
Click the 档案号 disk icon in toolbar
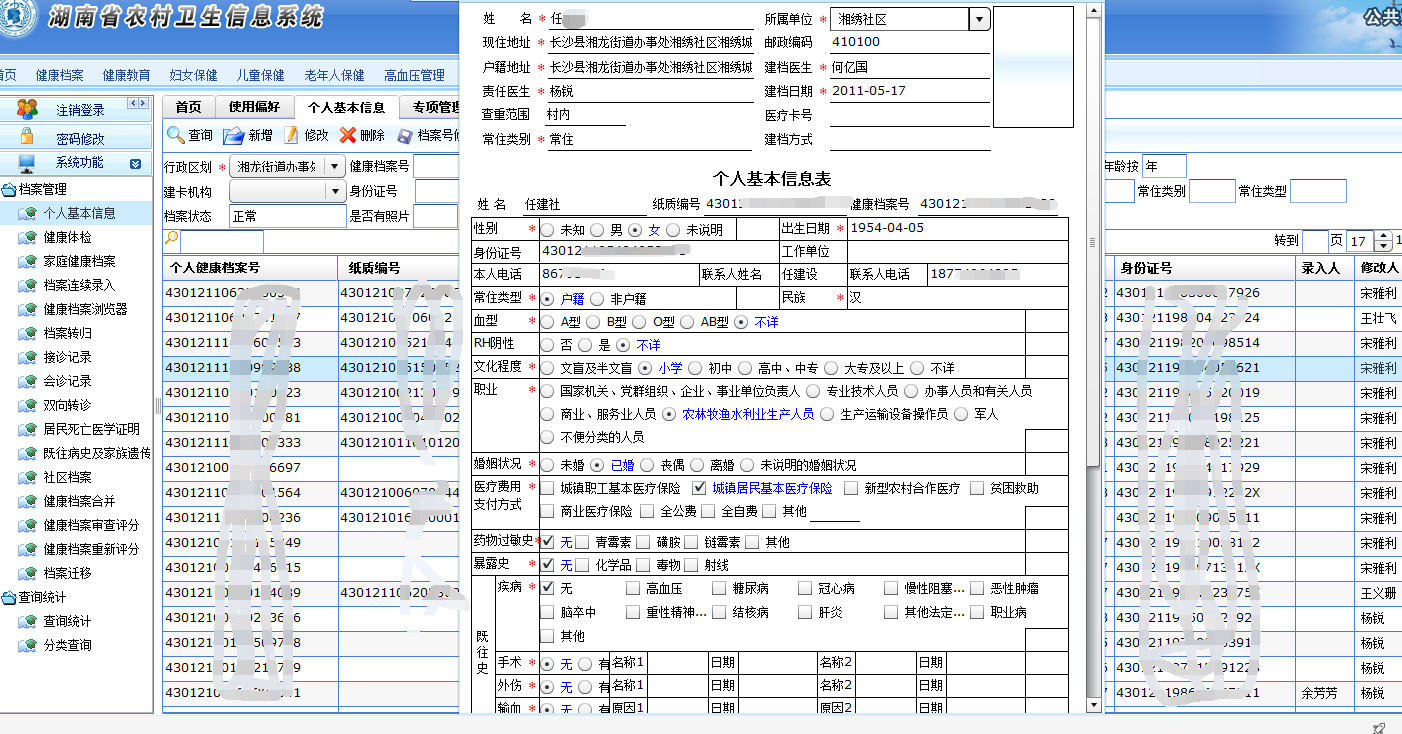[405, 136]
